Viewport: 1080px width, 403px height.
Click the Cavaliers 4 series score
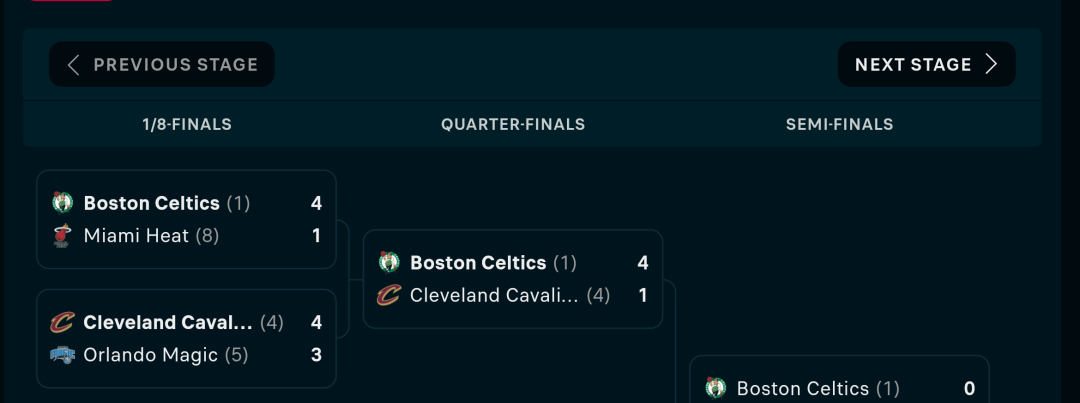click(x=316, y=322)
